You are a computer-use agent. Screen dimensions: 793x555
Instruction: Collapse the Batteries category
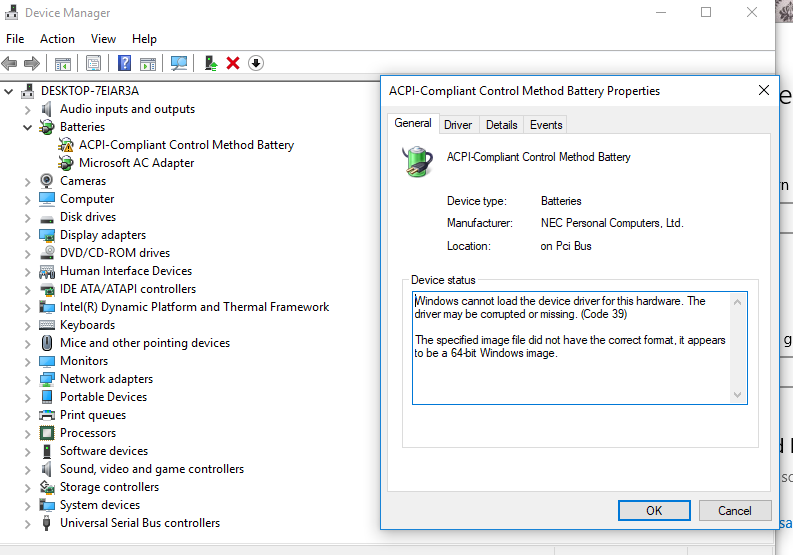[27, 127]
